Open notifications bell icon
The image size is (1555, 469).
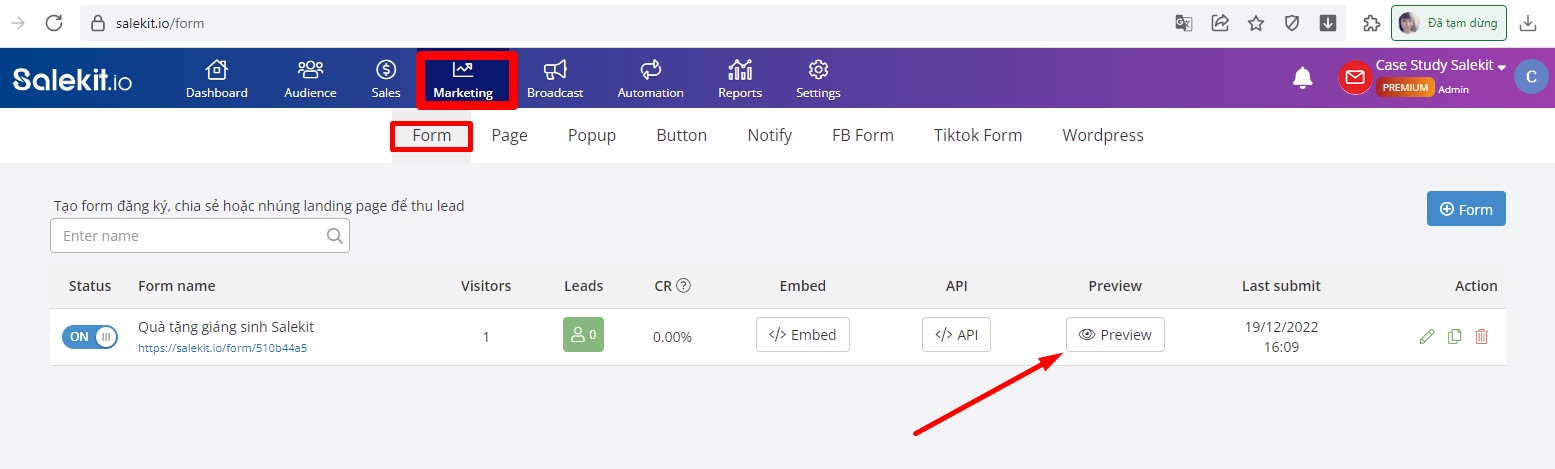pos(1302,78)
